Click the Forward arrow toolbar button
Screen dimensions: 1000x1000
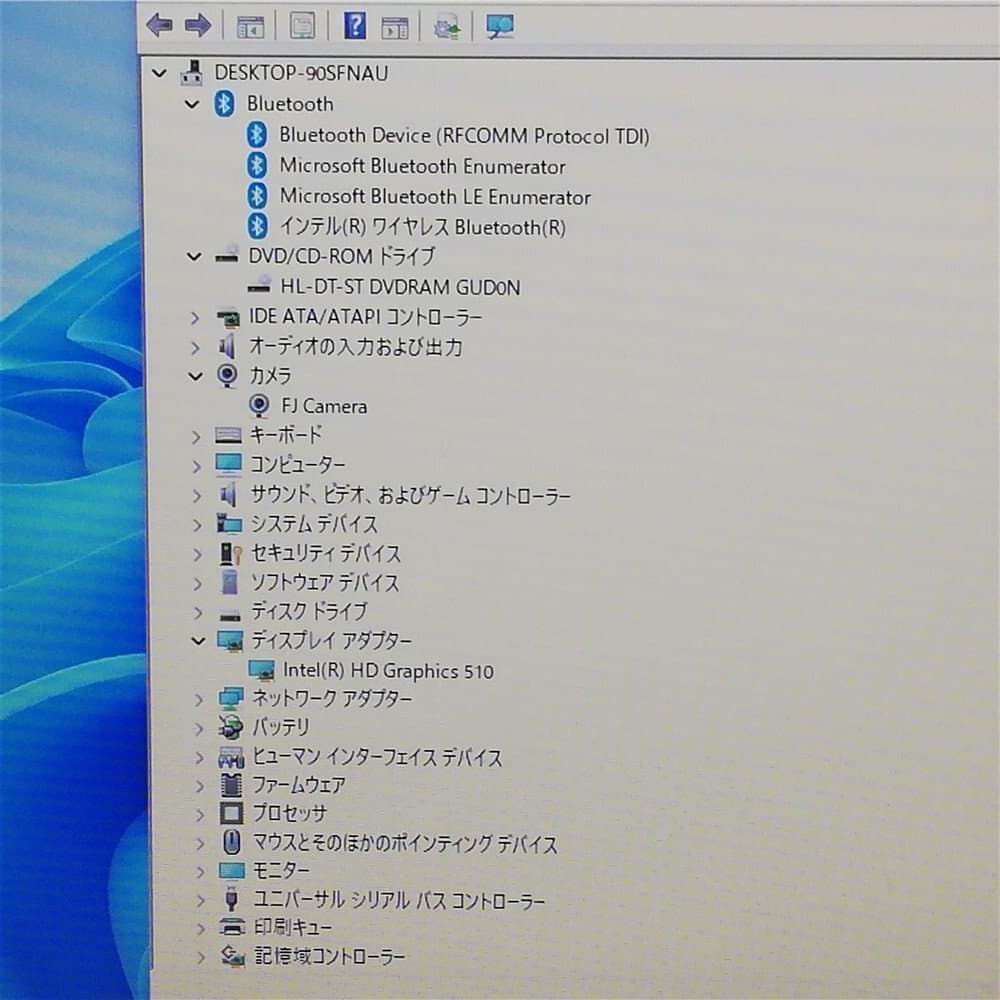[198, 26]
